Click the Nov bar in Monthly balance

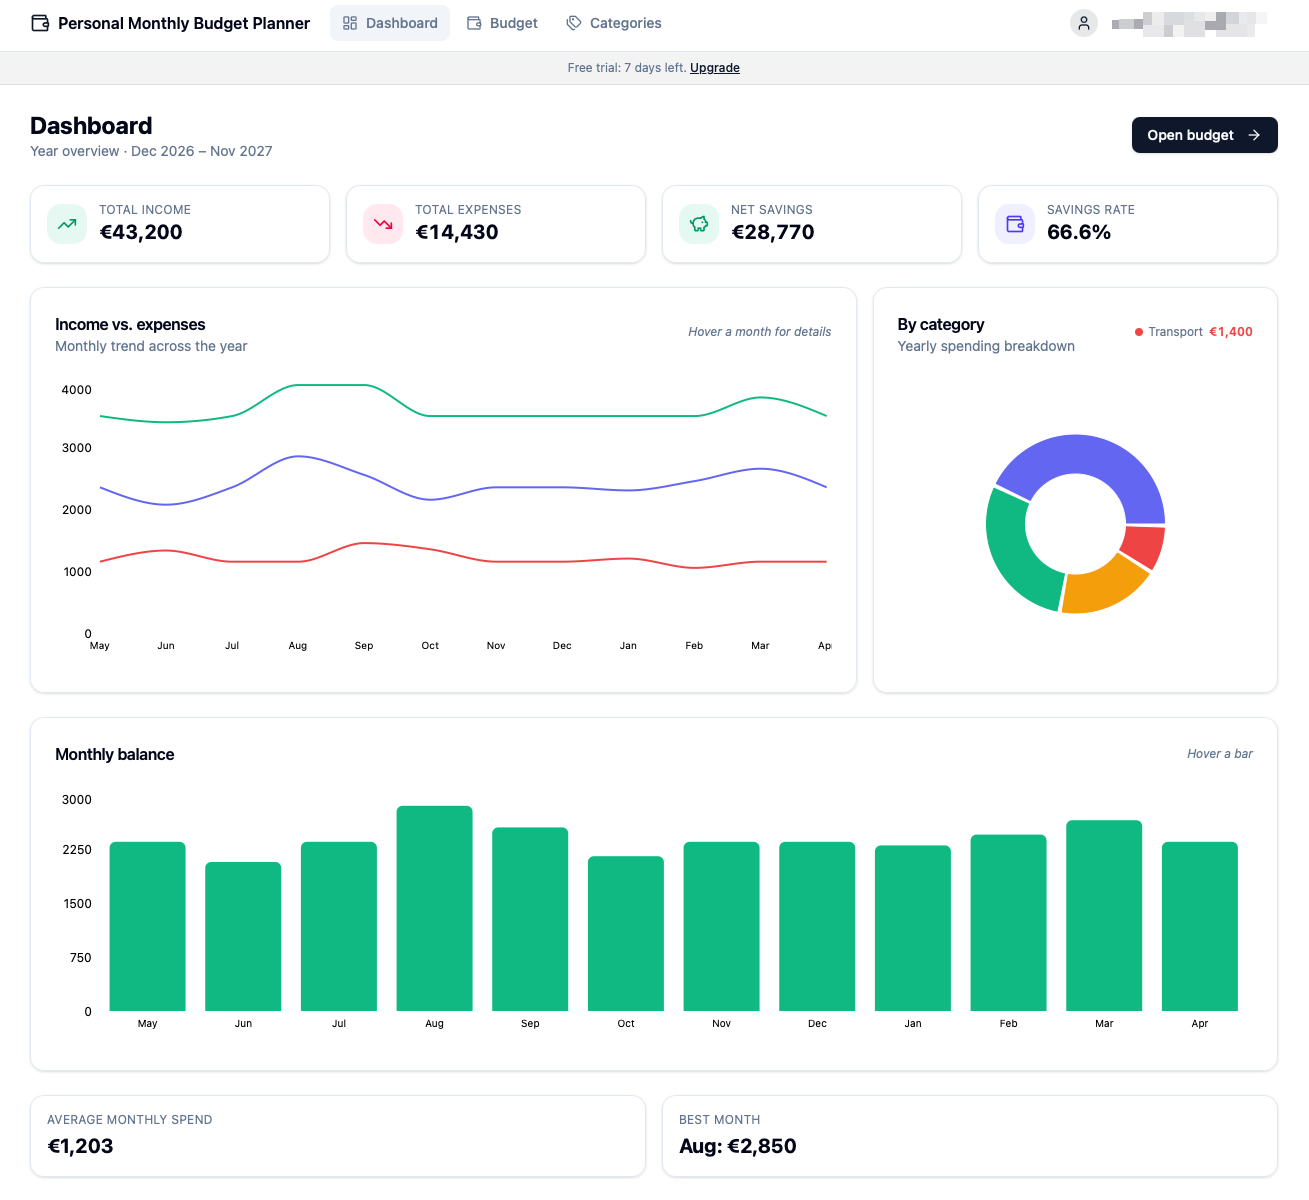[721, 926]
